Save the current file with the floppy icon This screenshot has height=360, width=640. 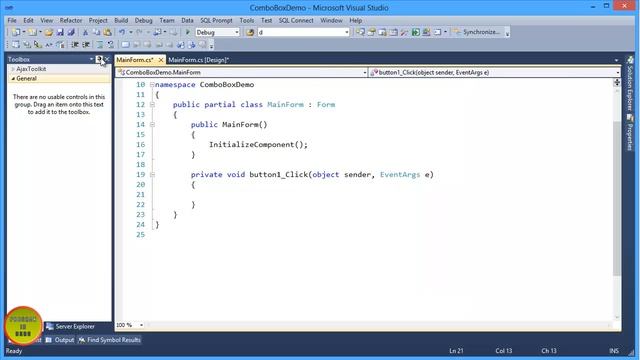(60, 32)
